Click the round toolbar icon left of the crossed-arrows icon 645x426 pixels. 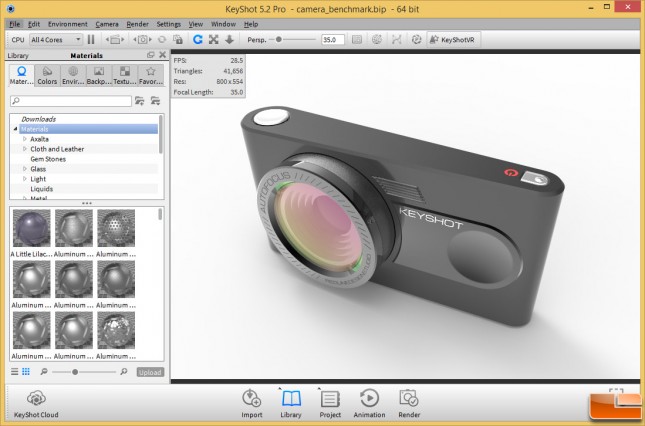click(377, 39)
